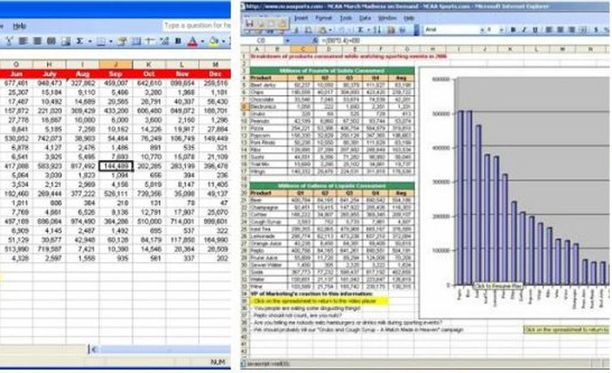Select the Borders icon in the left toolbar
Image resolution: width=612 pixels, height=373 pixels.
coord(101,41)
